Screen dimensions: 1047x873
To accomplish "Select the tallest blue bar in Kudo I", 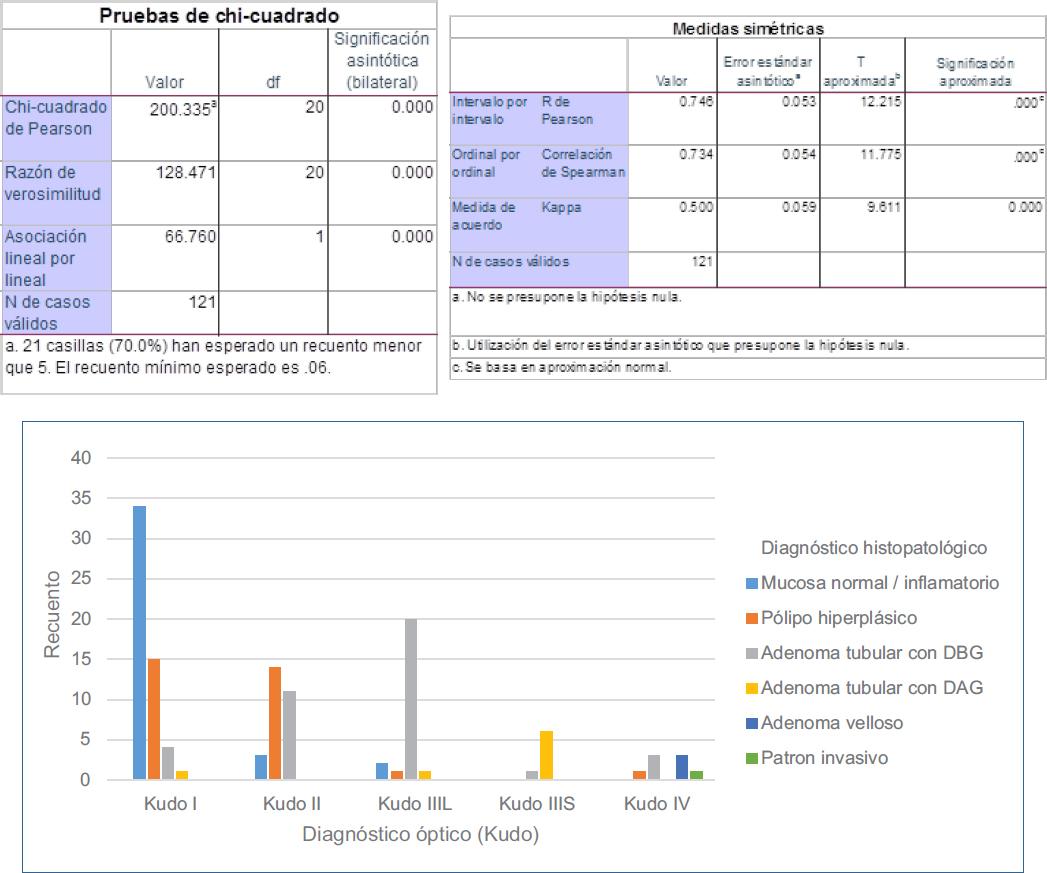I will (139, 643).
